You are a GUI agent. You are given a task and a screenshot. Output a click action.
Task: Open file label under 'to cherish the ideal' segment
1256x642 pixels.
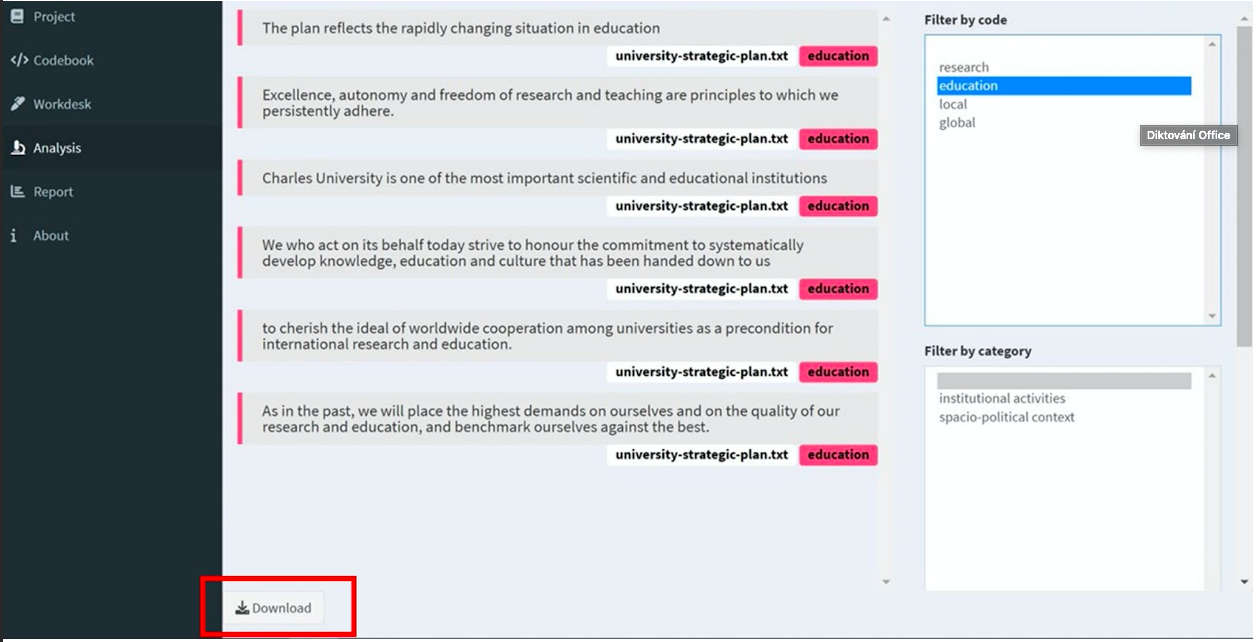click(x=702, y=372)
